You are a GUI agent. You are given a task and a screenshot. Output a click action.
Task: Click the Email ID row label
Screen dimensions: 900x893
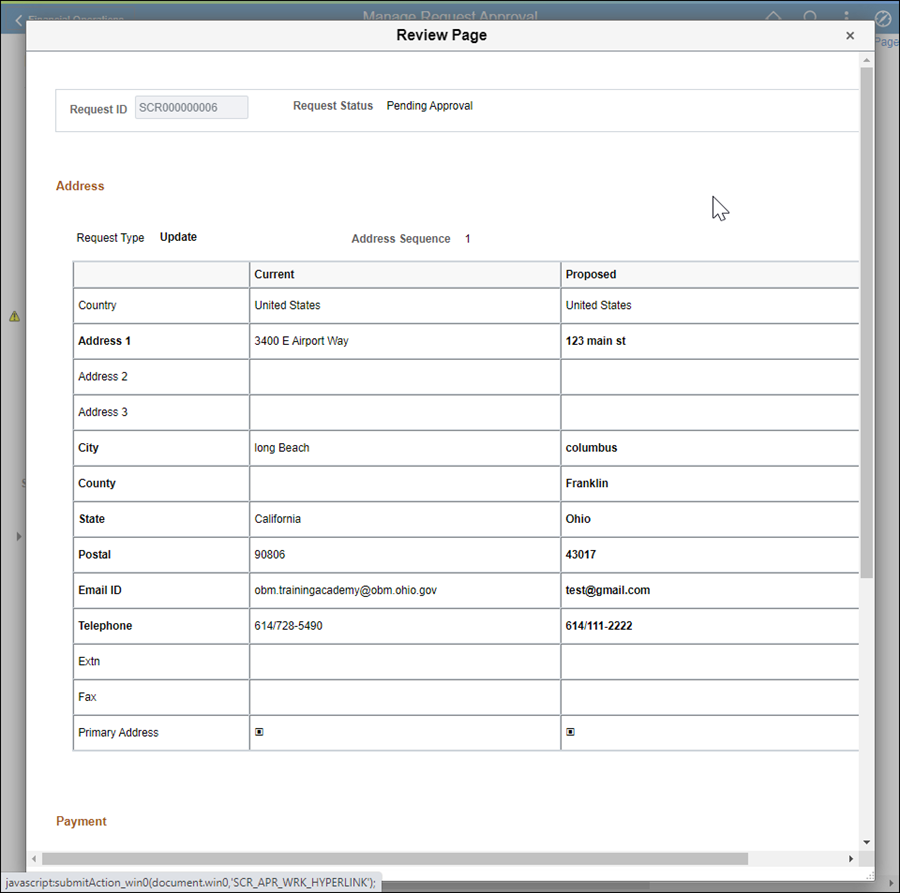pyautogui.click(x=100, y=590)
